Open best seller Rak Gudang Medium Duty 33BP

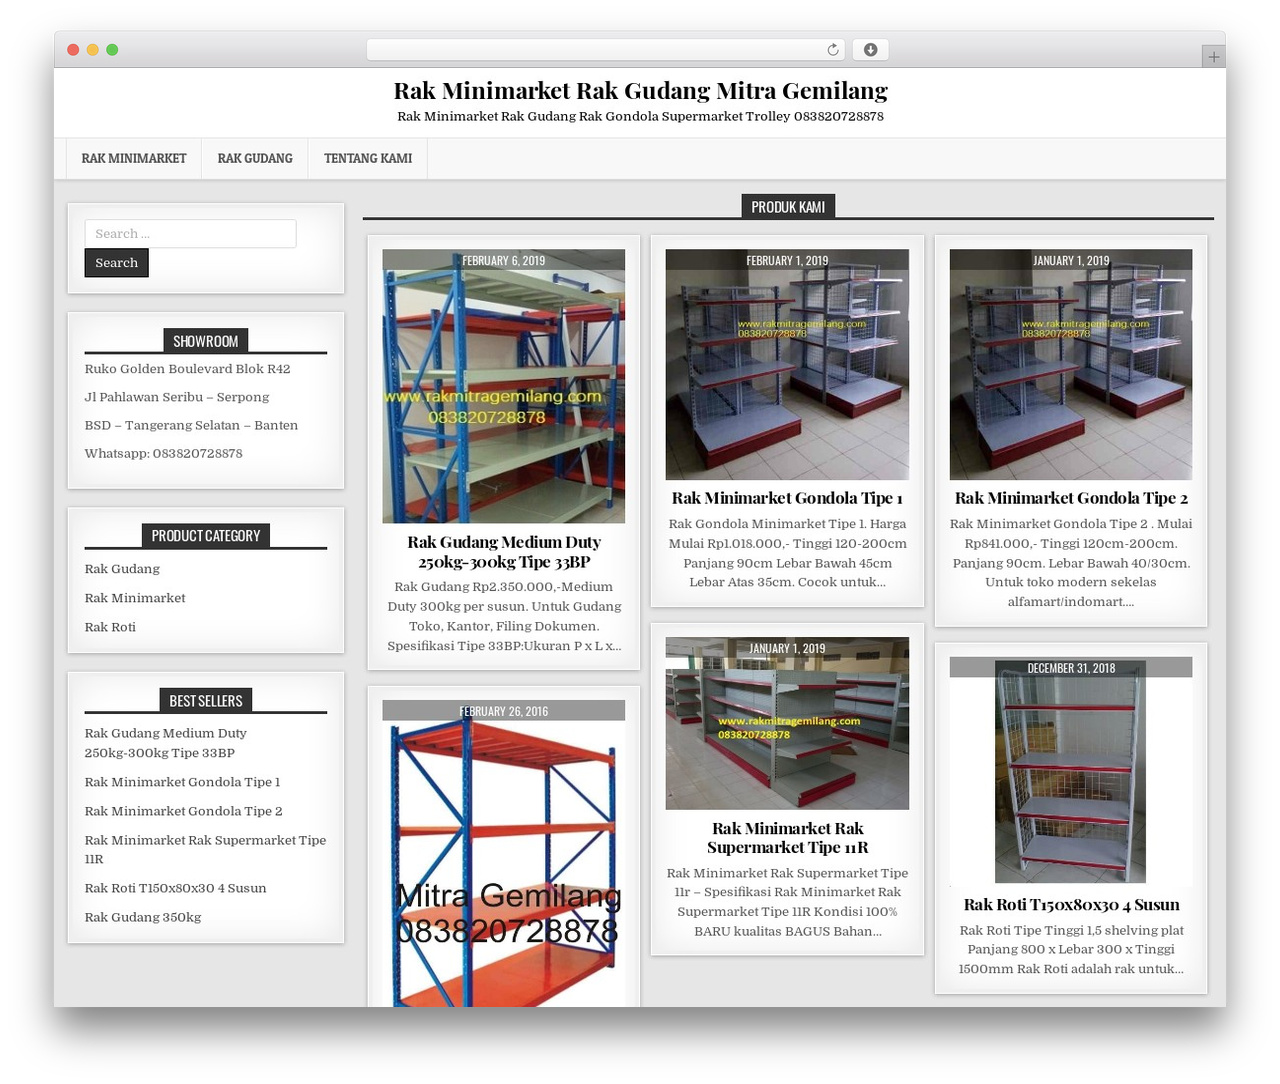coord(165,743)
